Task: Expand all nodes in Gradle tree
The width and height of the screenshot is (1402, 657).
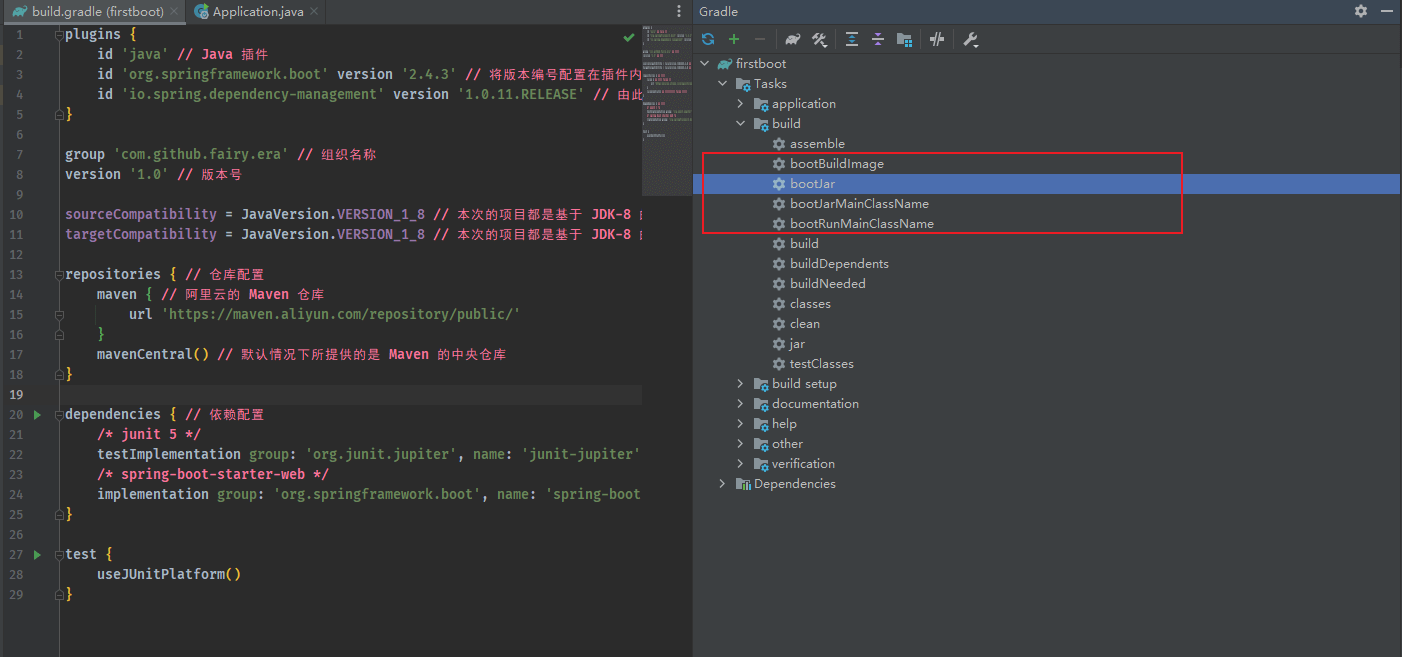Action: [x=852, y=39]
